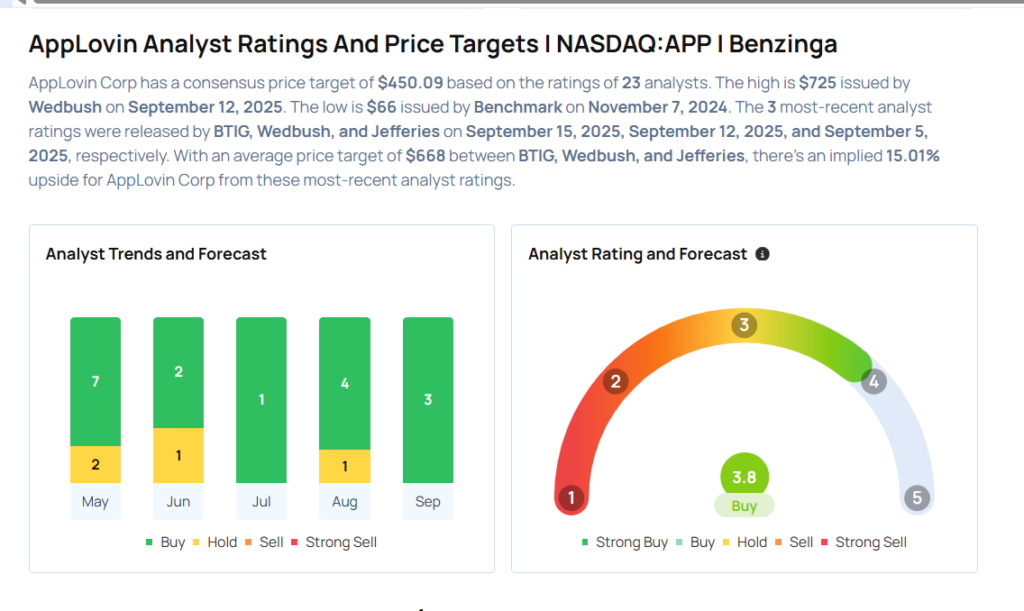Viewport: 1024px width, 611px height.
Task: Click the yellow Hold segment of the Aug bar
Action: coord(344,466)
